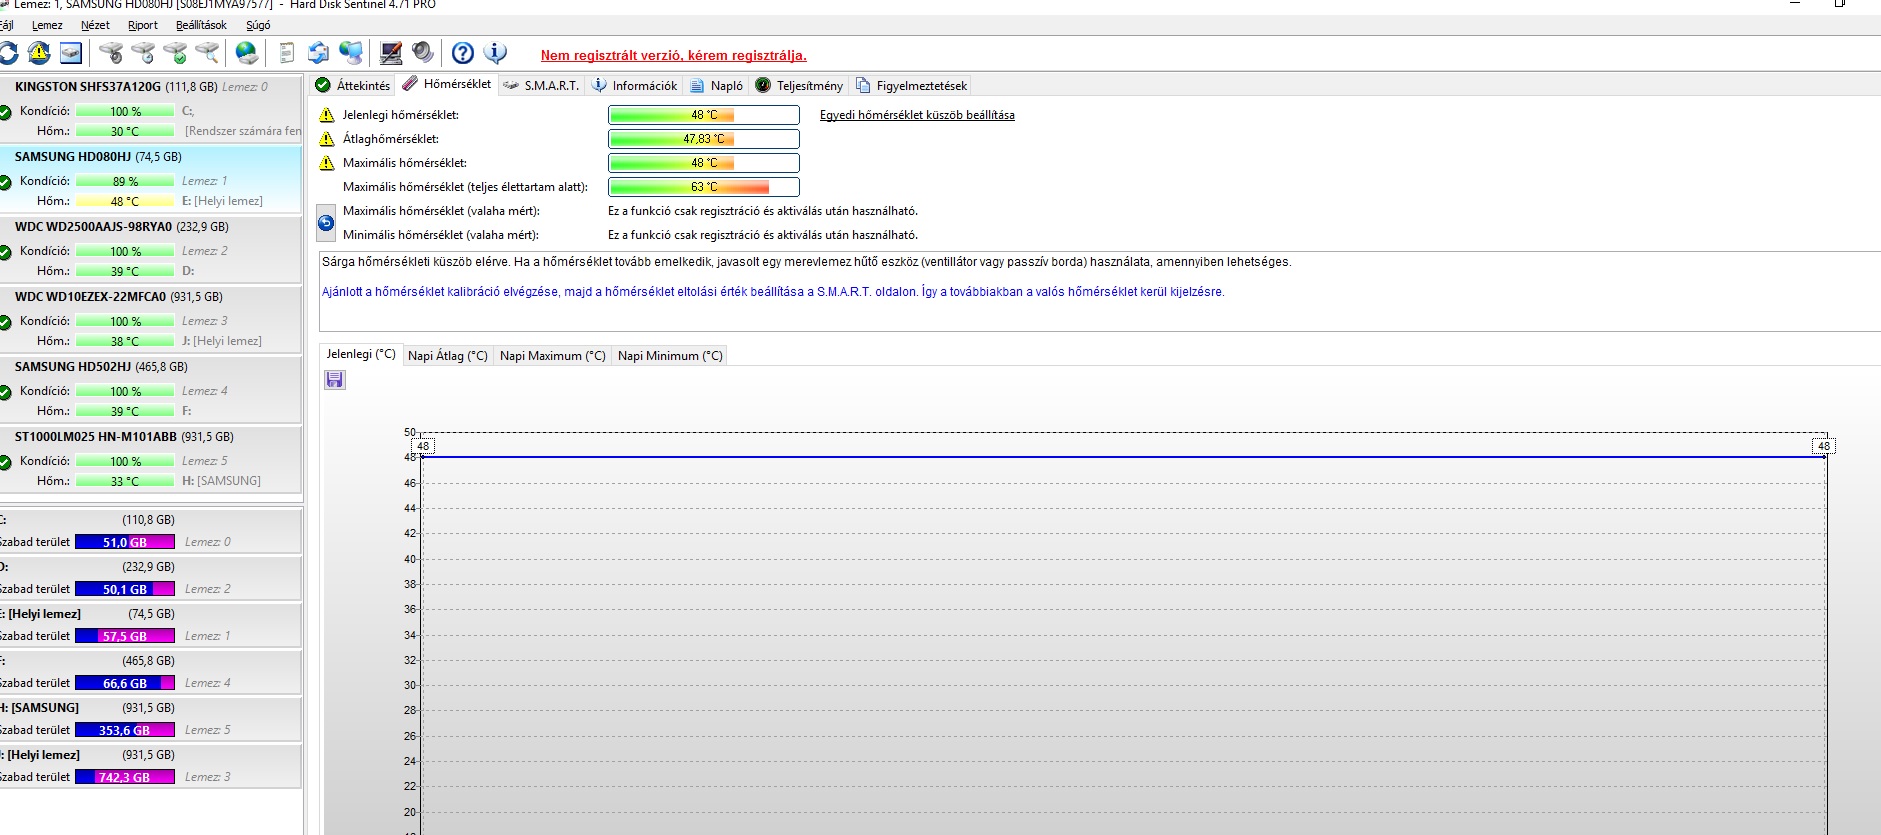Click green check icon of ST1000LM025 Kondíció
1881x835 pixels.
click(x=5, y=462)
